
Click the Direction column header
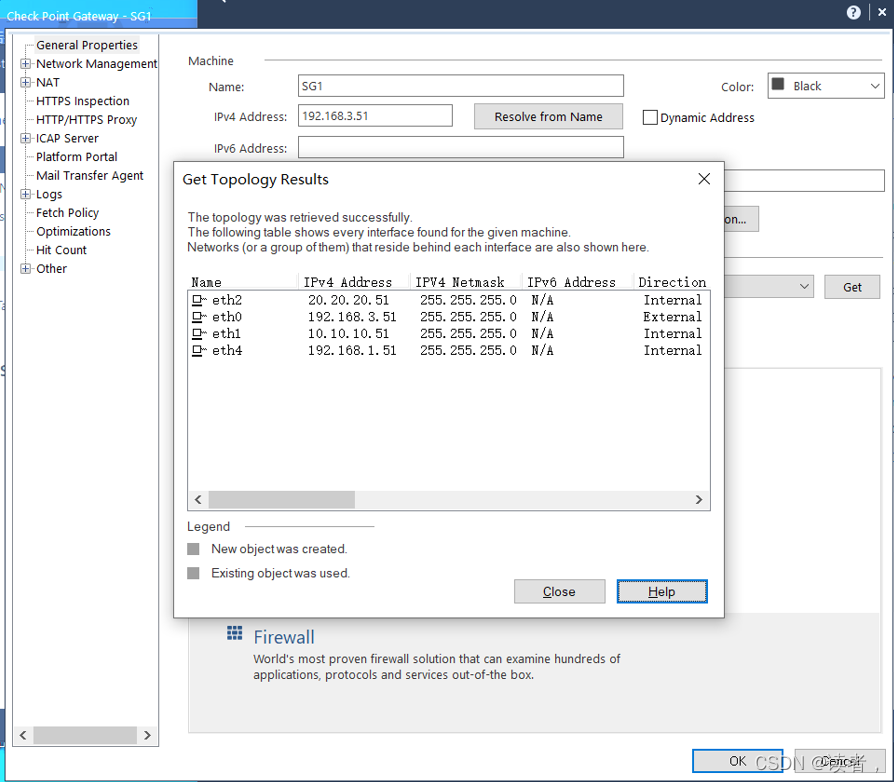pyautogui.click(x=672, y=282)
